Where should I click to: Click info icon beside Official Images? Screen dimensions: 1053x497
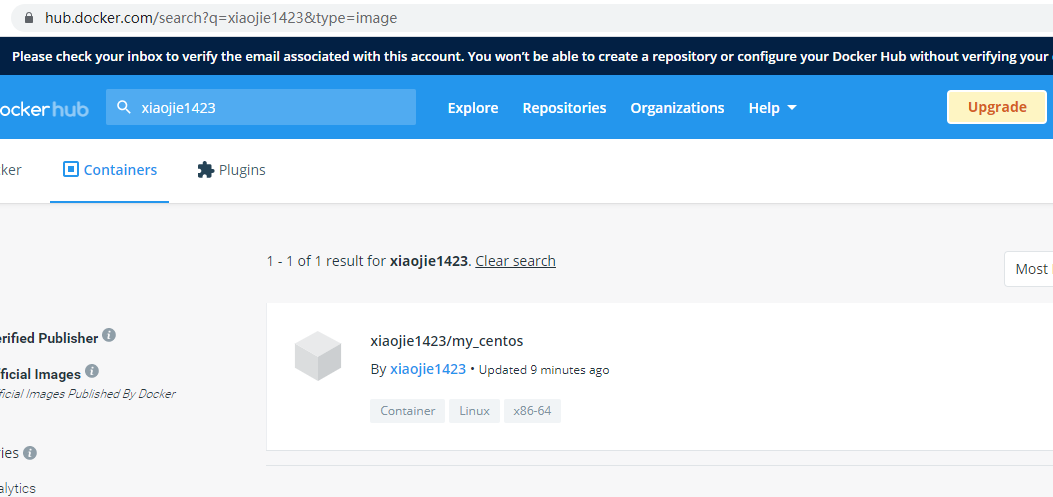[x=92, y=371]
